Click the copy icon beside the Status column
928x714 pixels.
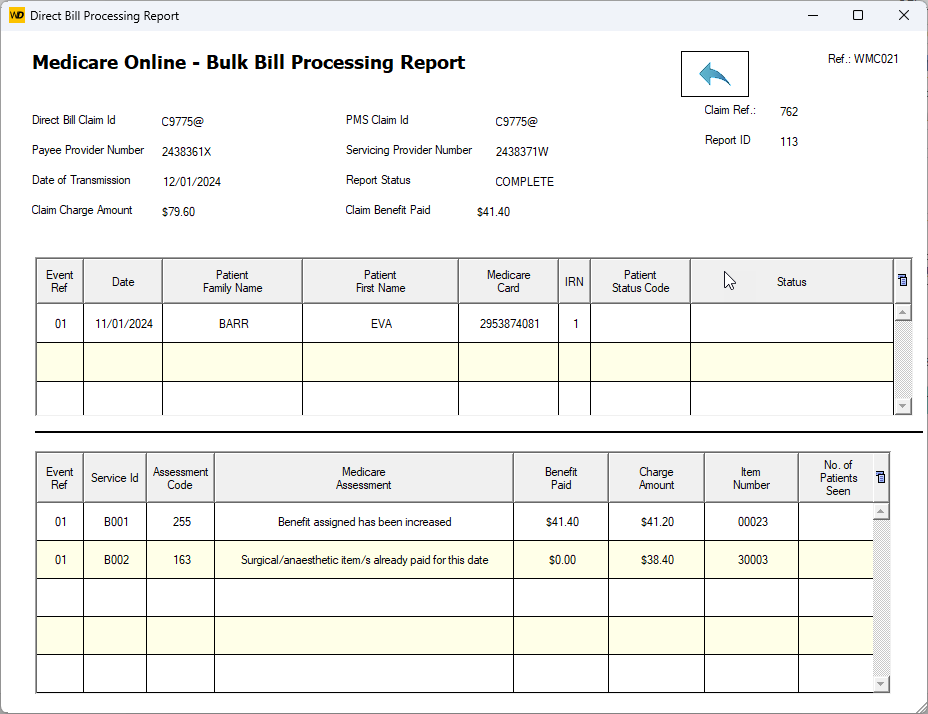point(902,280)
